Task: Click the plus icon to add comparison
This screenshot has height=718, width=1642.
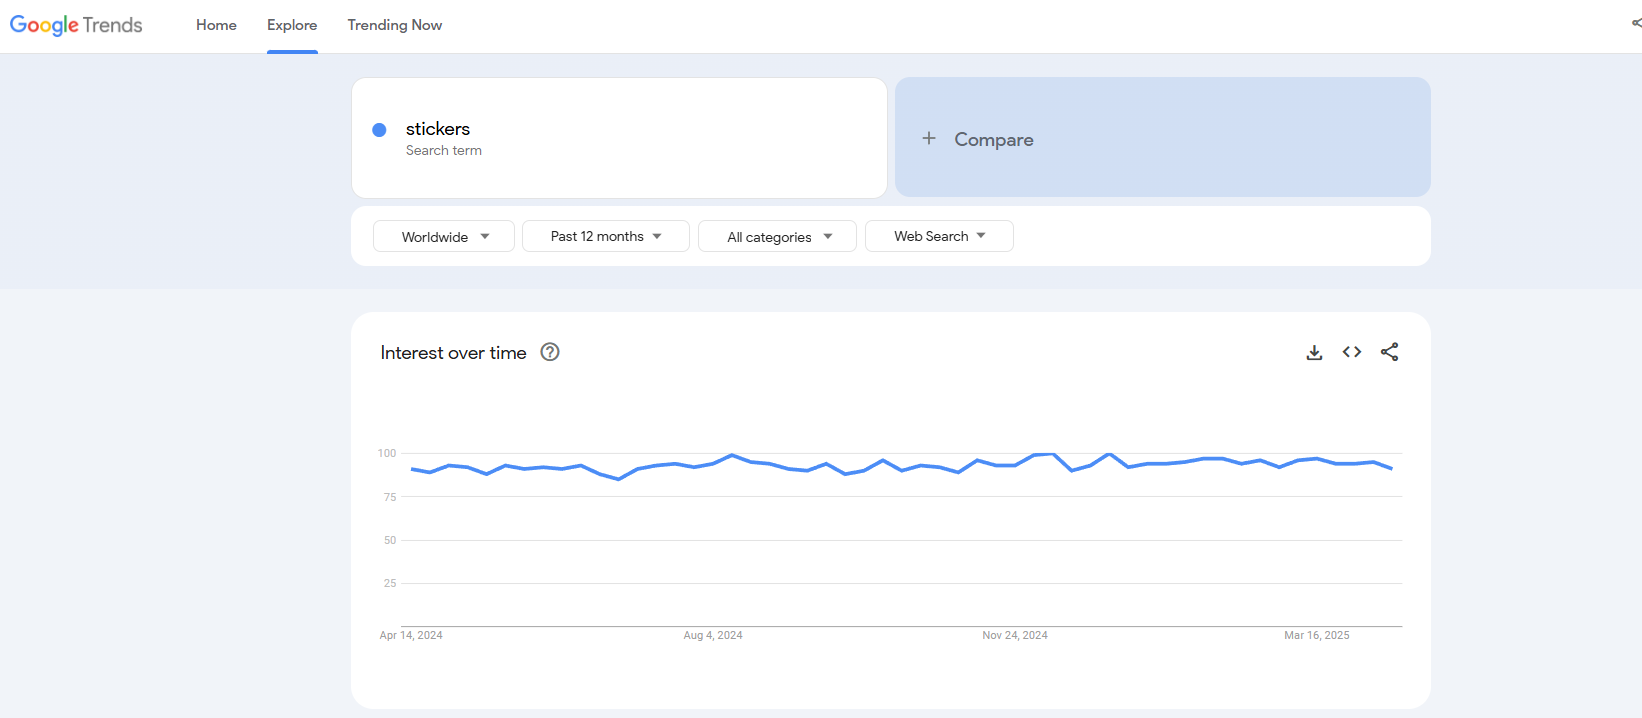Action: 929,138
